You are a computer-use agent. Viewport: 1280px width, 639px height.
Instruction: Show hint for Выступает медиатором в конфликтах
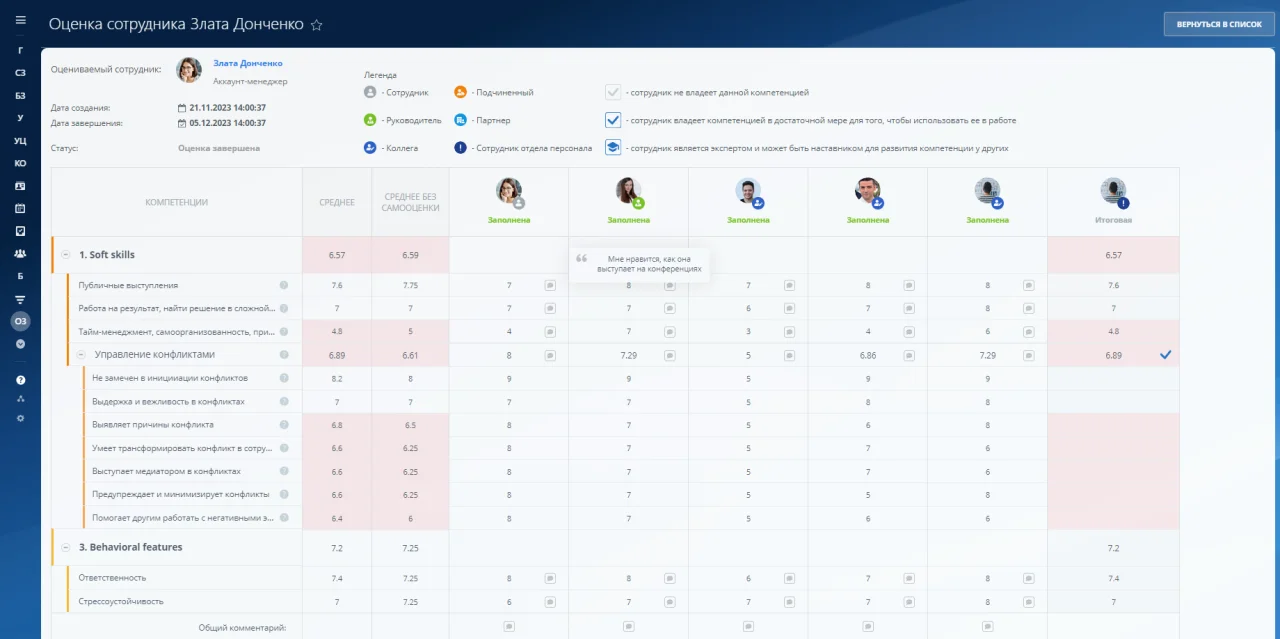(284, 471)
